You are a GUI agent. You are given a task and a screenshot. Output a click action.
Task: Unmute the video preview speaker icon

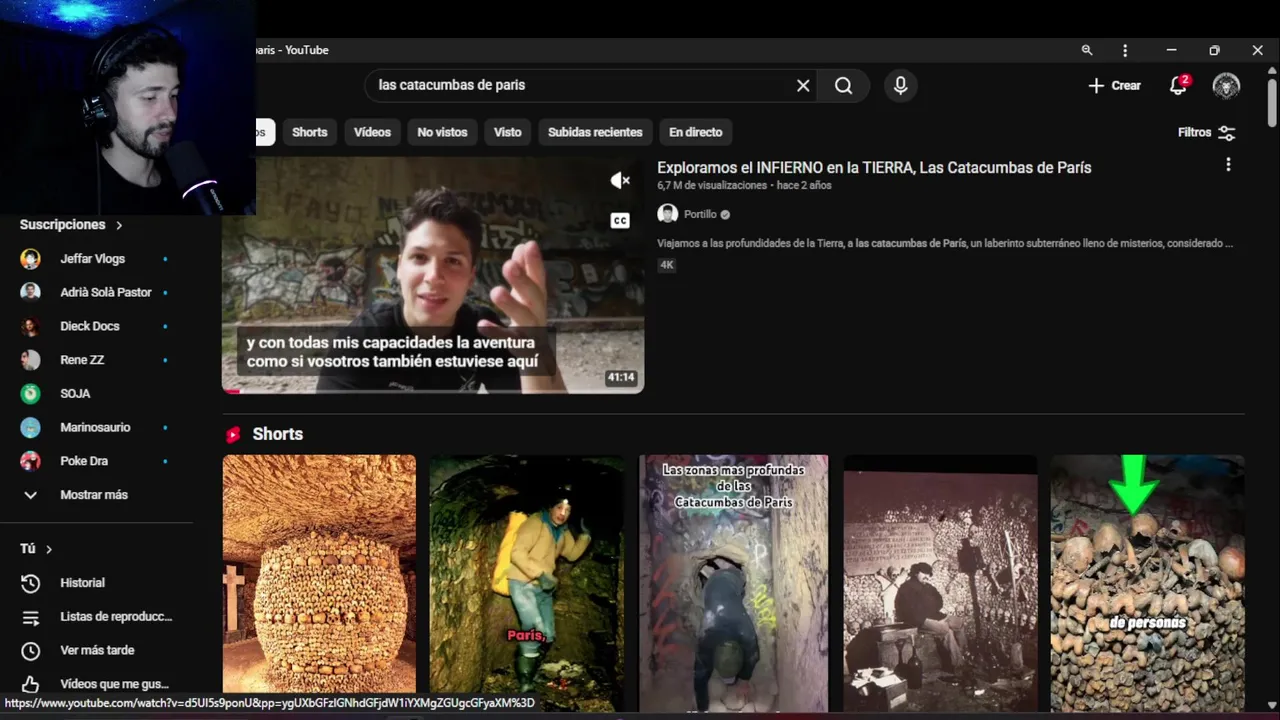point(620,180)
